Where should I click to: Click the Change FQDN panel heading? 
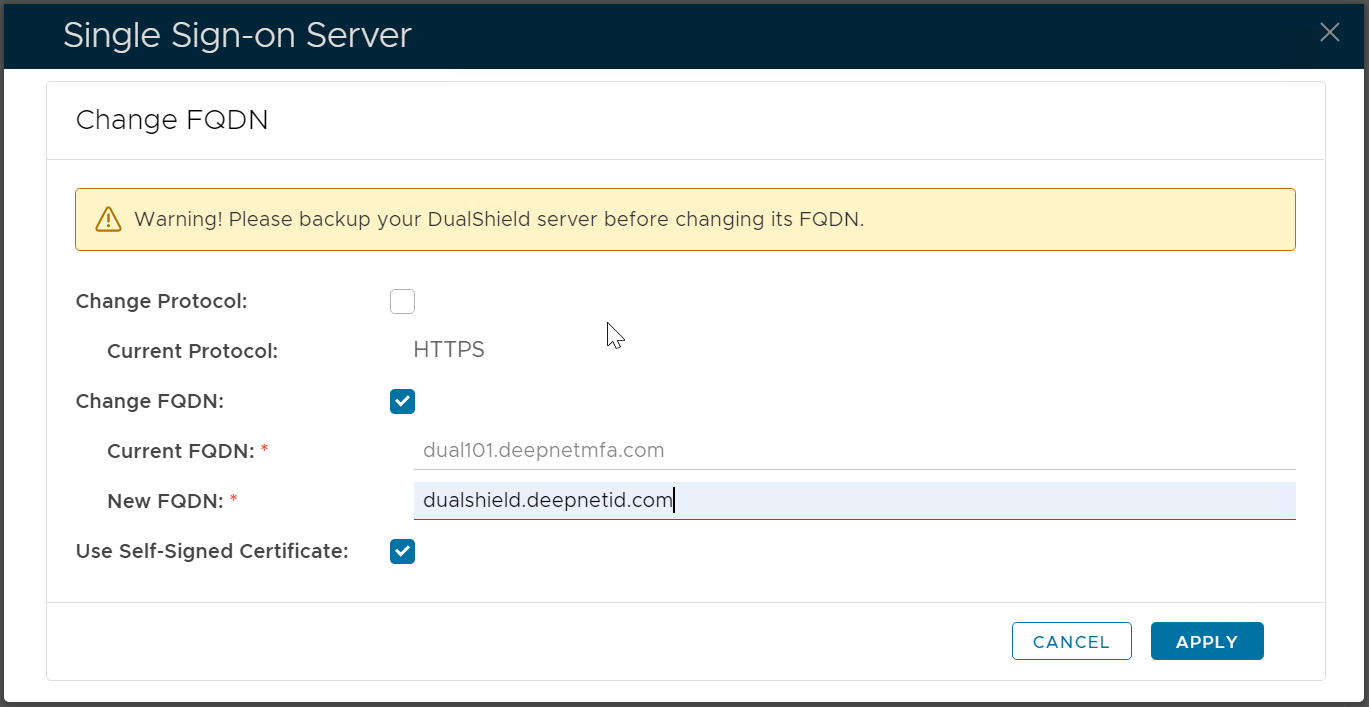click(172, 120)
